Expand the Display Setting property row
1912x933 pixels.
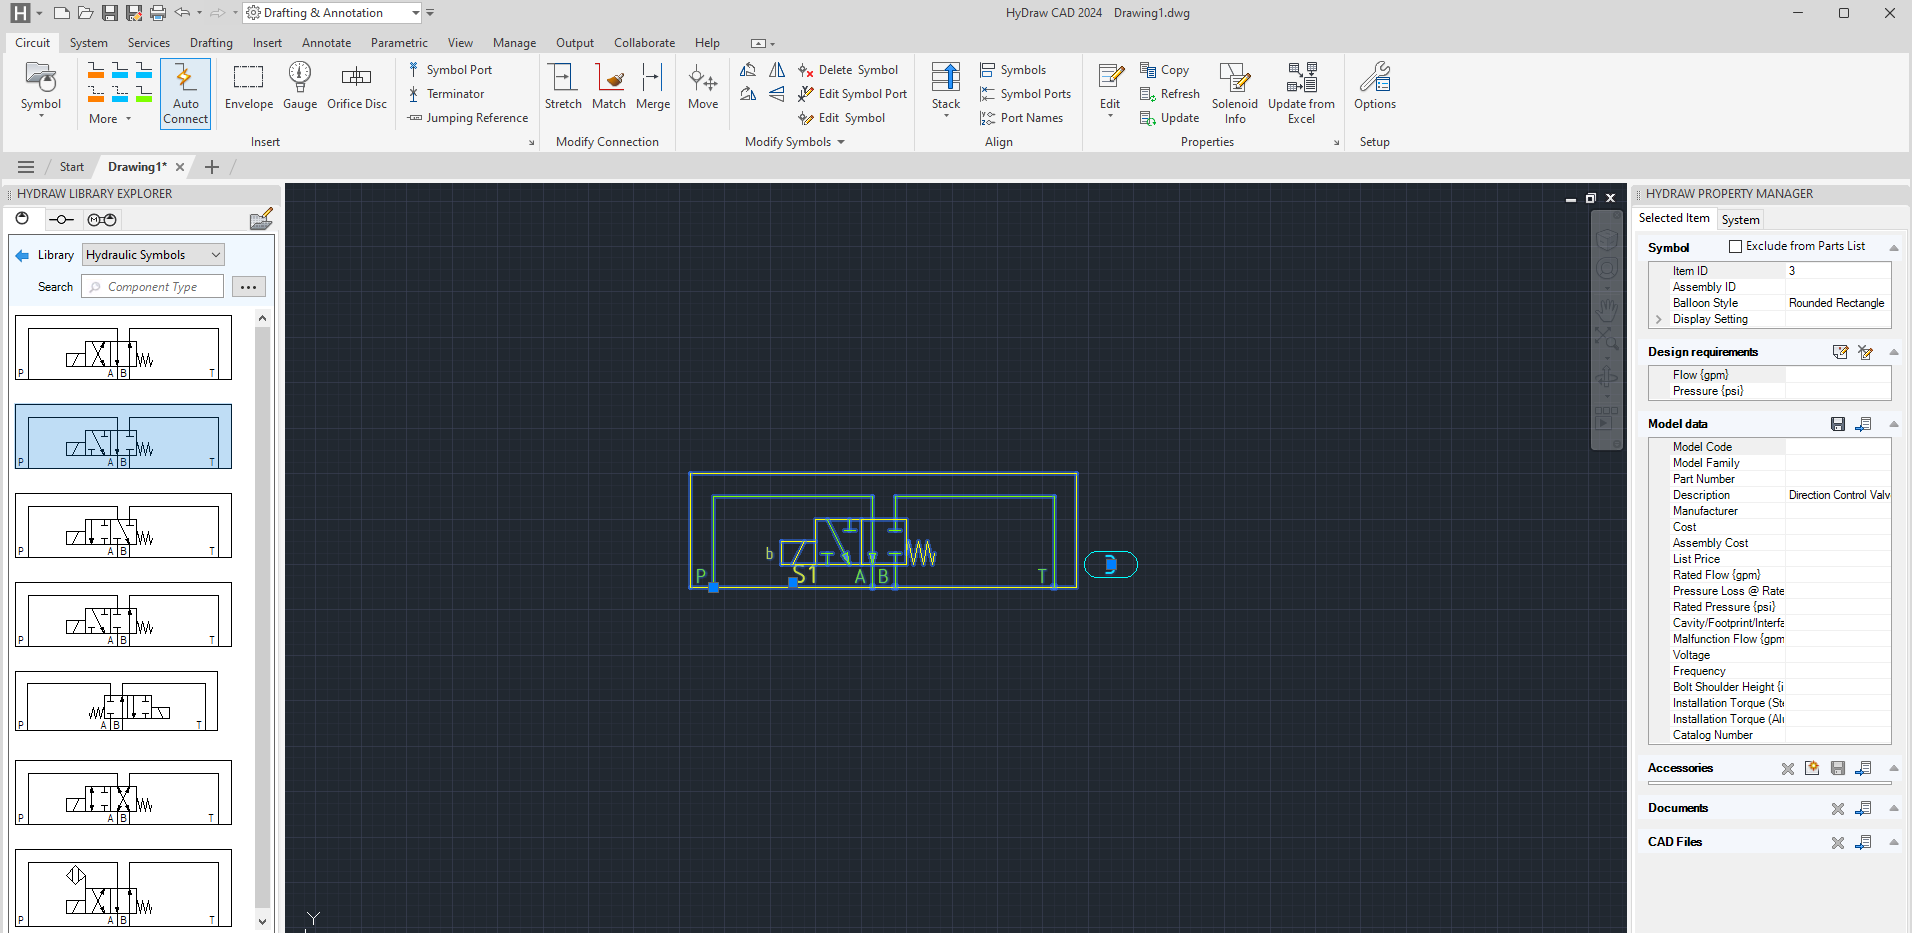pyautogui.click(x=1659, y=319)
